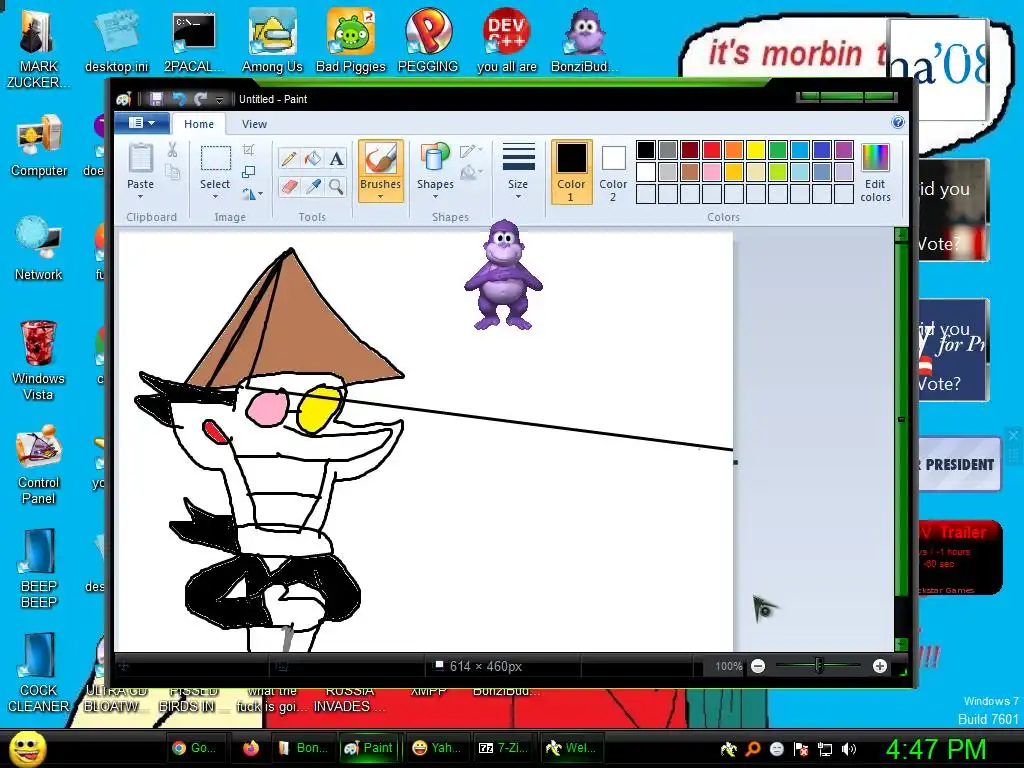Open the Network desktop icon

click(39, 248)
